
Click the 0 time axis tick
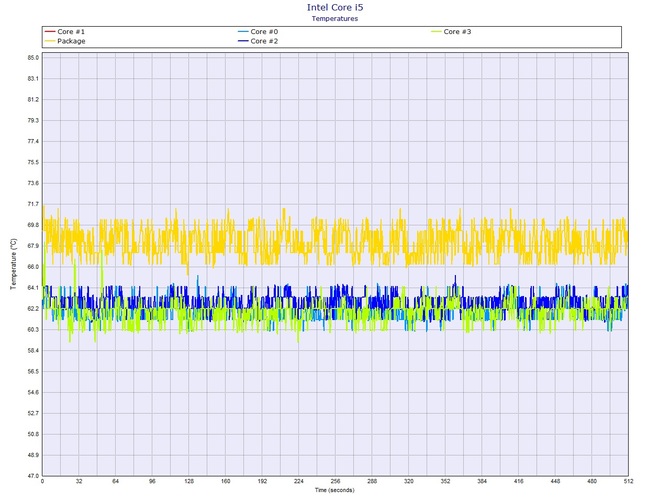pyautogui.click(x=42, y=481)
